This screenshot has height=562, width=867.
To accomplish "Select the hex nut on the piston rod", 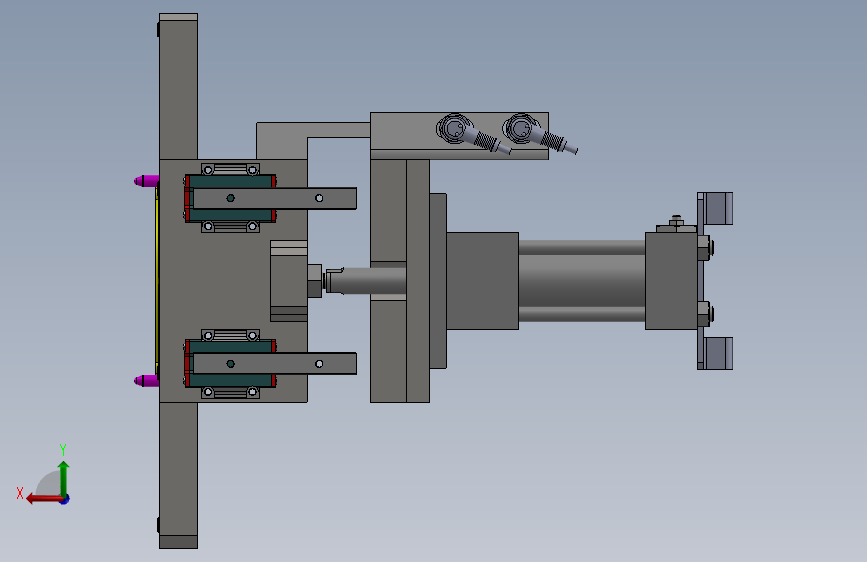I will (x=315, y=281).
